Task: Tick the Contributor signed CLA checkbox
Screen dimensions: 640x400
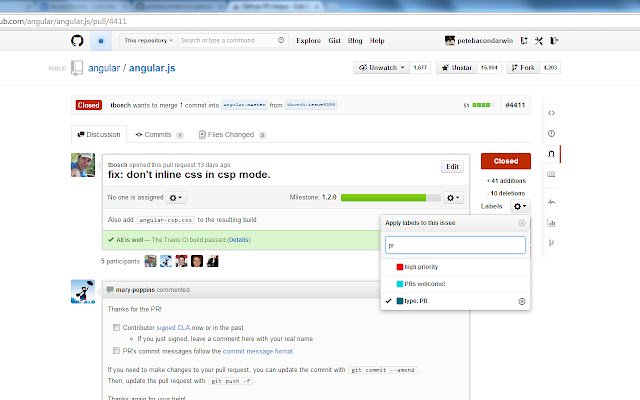Action: 116,327
